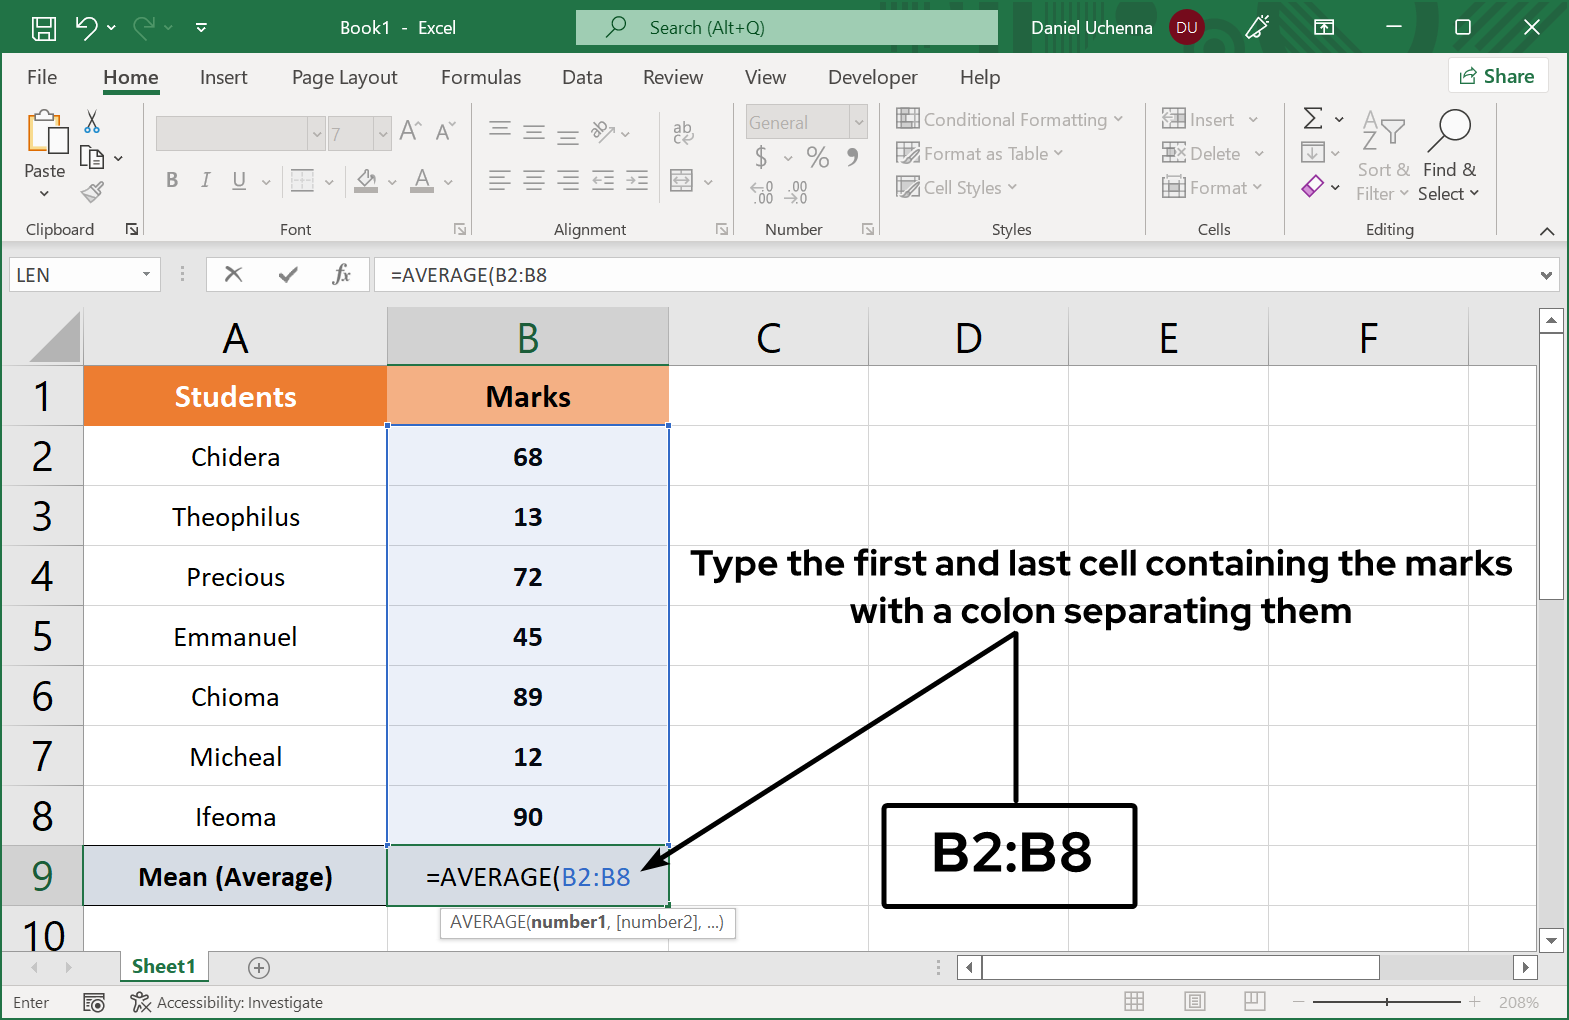Screen dimensions: 1569x1020
Task: Click cell B6 containing 89
Action: click(527, 696)
